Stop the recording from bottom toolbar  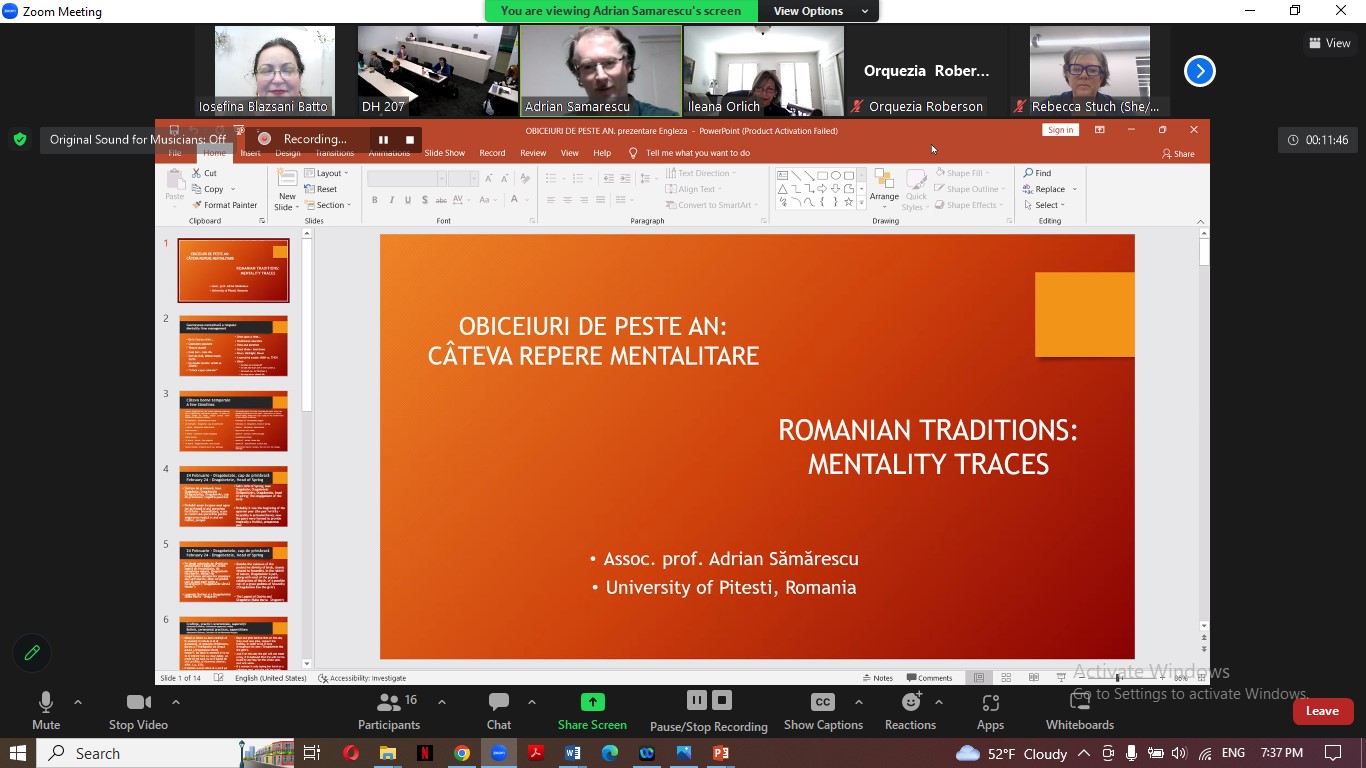[722, 700]
